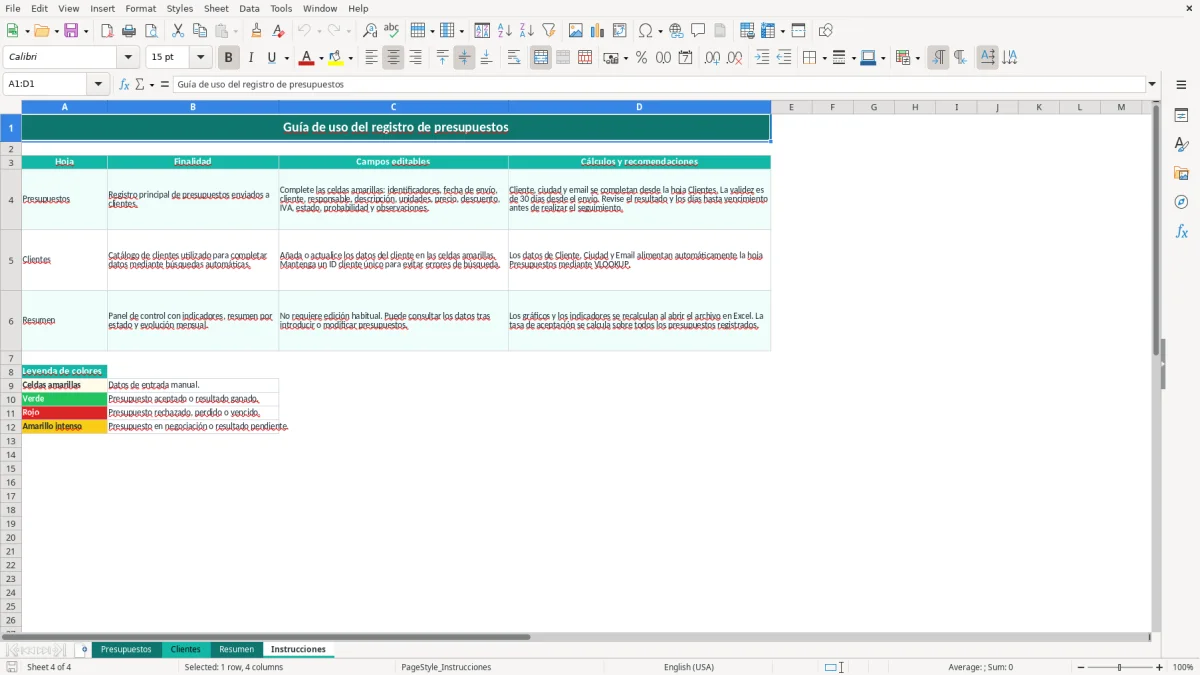
Task: Toggle Merge and Center Cells
Action: coord(541,58)
